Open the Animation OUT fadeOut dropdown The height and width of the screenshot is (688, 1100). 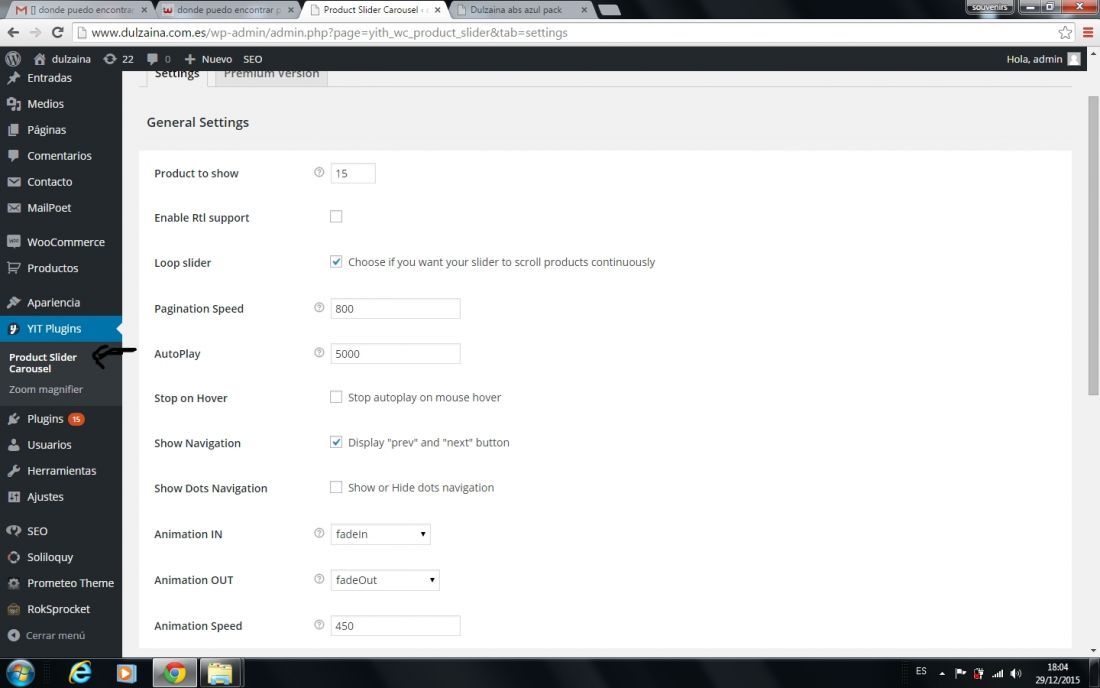pos(385,580)
